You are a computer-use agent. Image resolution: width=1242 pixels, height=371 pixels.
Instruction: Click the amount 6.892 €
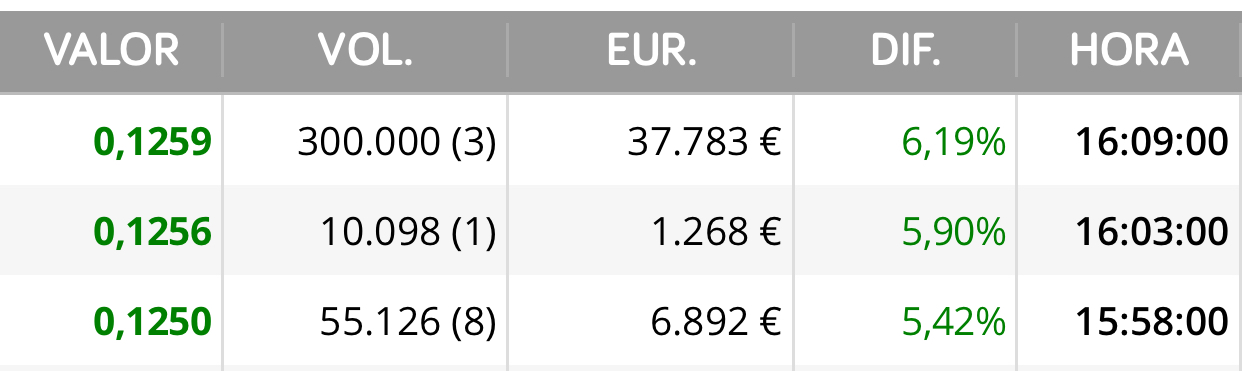716,322
